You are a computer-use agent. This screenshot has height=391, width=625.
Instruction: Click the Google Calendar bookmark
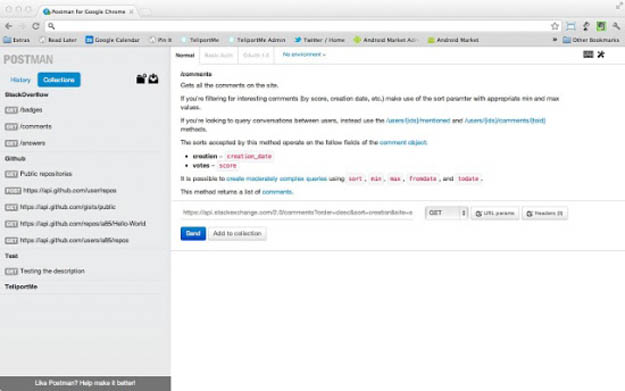coord(113,40)
